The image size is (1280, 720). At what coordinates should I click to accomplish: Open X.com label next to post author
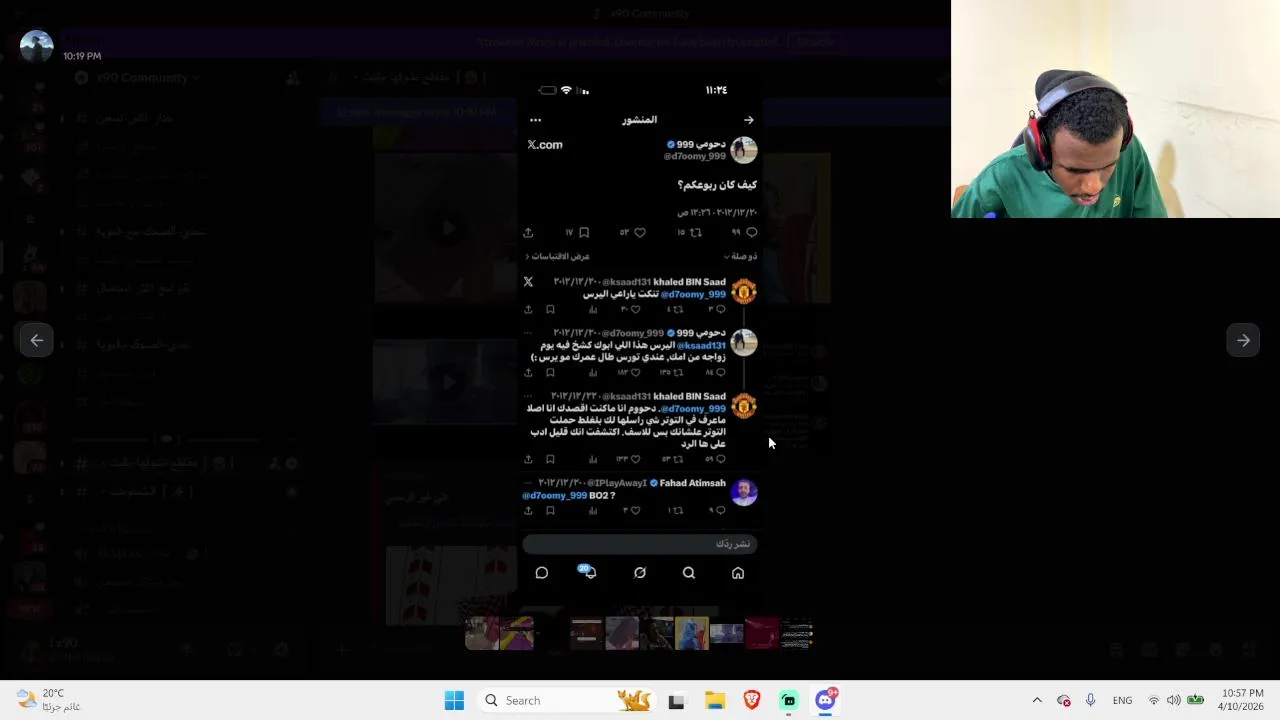pyautogui.click(x=545, y=145)
